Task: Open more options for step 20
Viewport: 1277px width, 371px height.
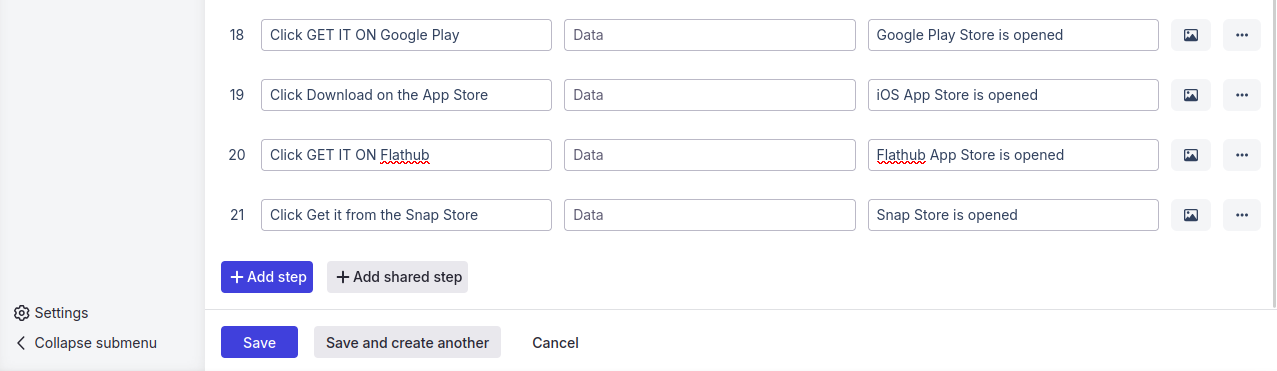Action: (x=1242, y=155)
